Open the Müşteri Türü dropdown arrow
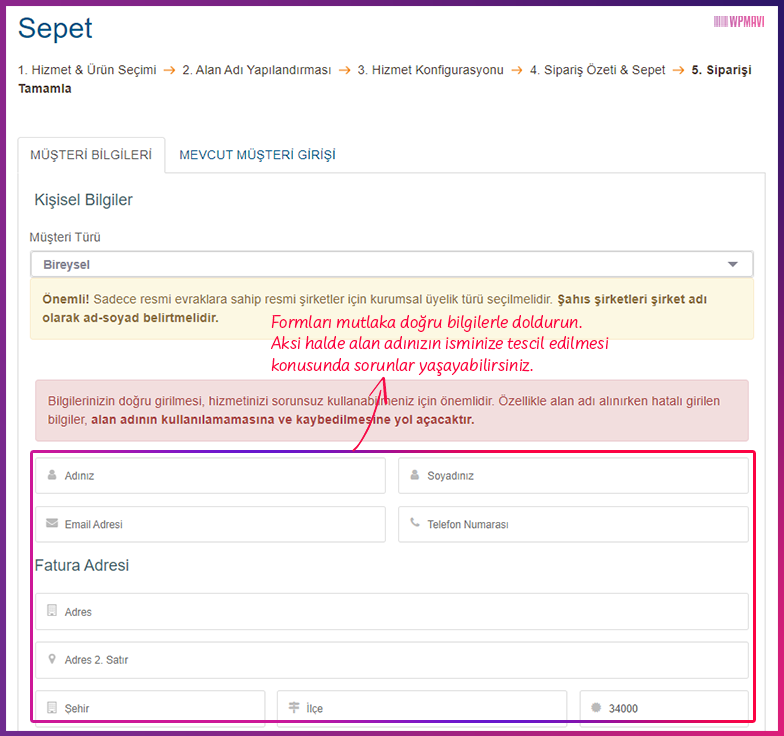This screenshot has height=736, width=784. (732, 264)
